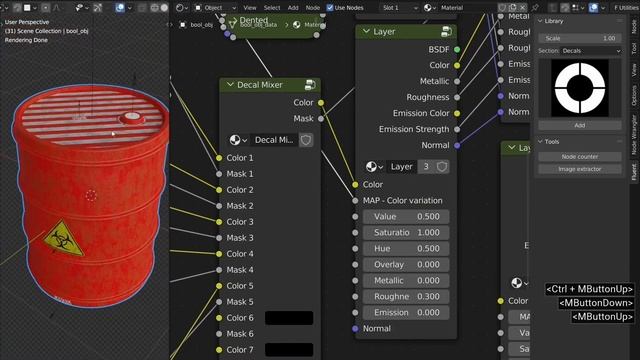Image resolution: width=640 pixels, height=360 pixels.
Task: Open the Select menu in node editor
Action: point(272,7)
